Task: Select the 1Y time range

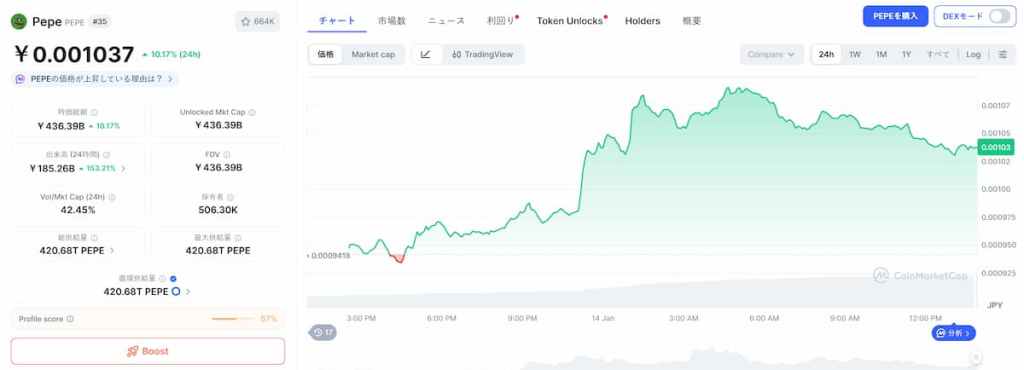Action: pos(906,55)
